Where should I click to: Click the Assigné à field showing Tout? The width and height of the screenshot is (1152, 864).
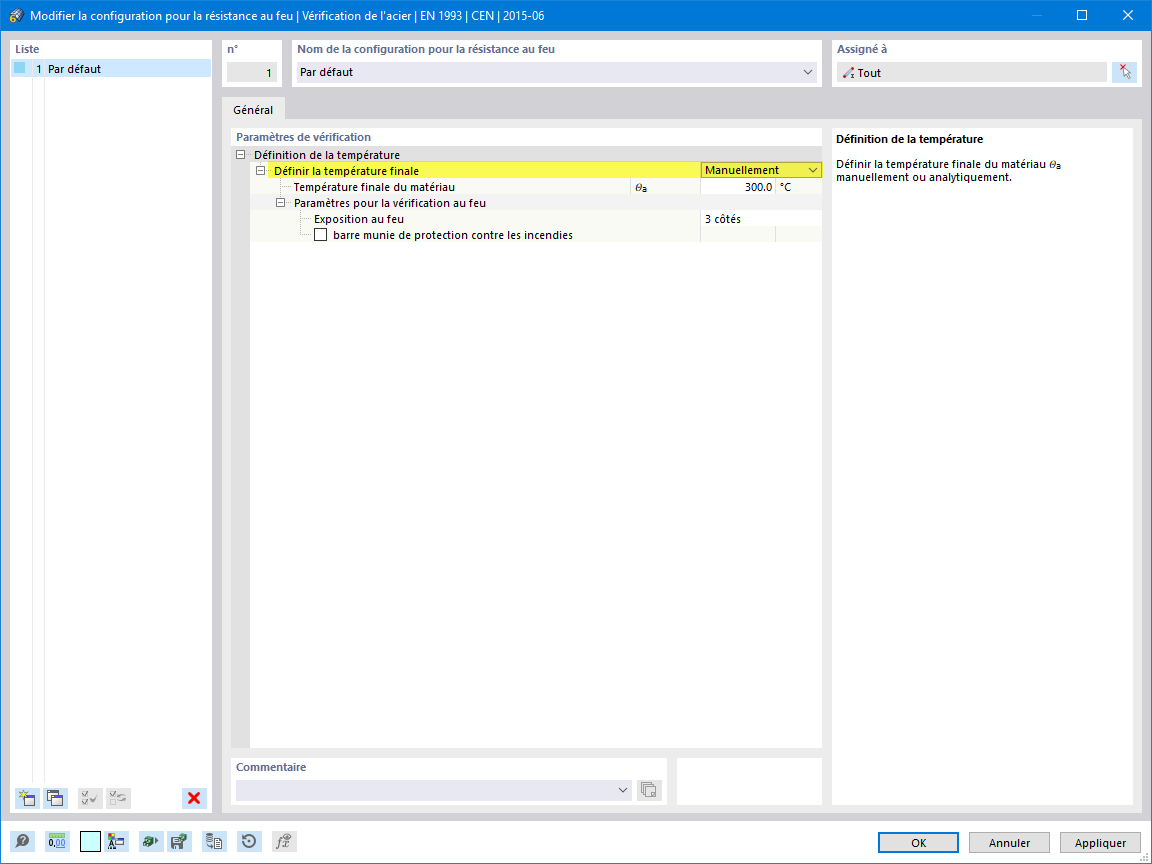coord(971,72)
